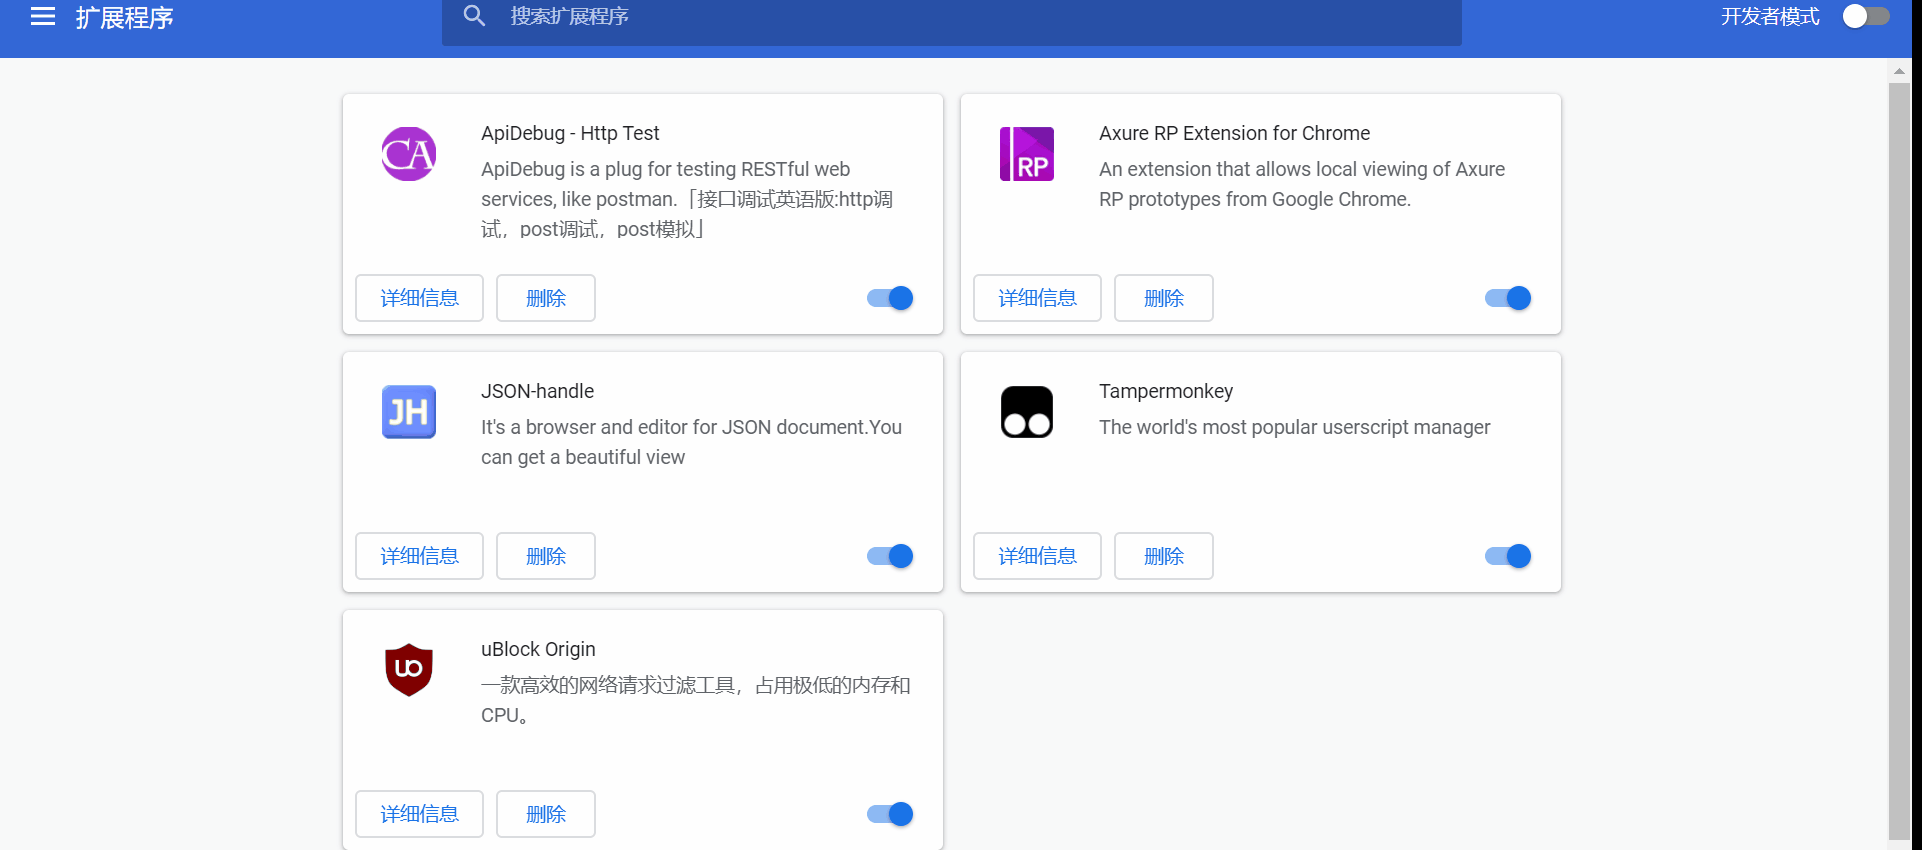Remove the JSON-handle extension
Viewport: 1922px width, 850px height.
pos(546,556)
